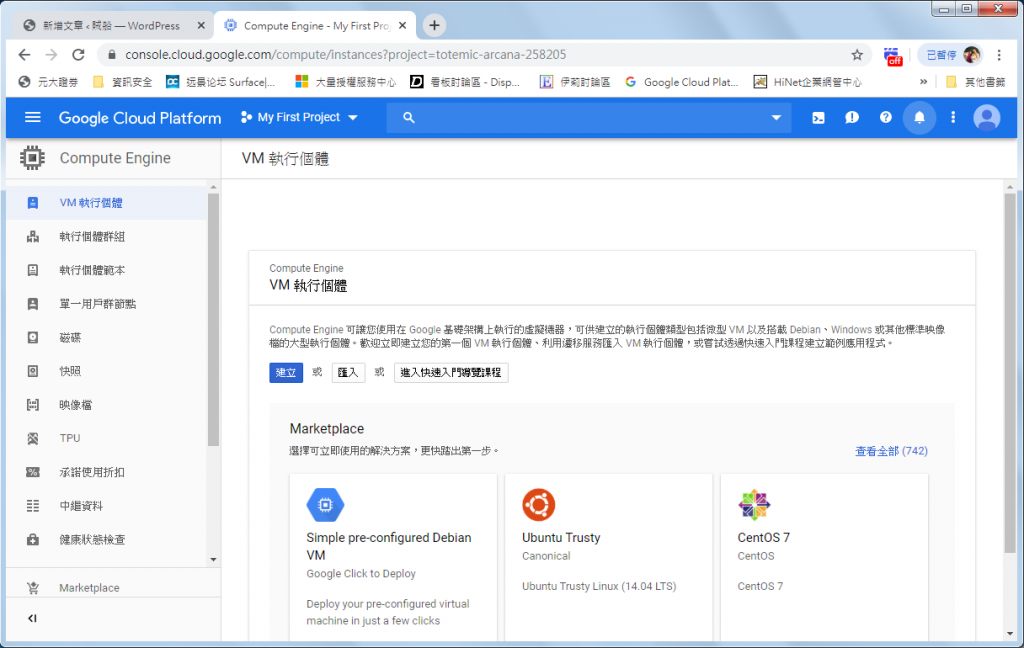Open 執行個體群組 in sidebar
This screenshot has width=1024, height=648.
coord(108,236)
